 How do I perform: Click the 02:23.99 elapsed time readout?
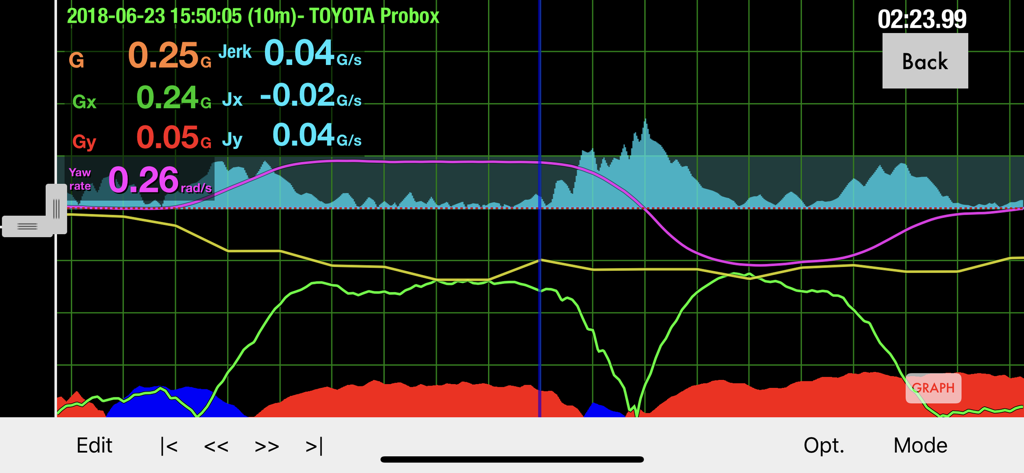pyautogui.click(x=921, y=19)
